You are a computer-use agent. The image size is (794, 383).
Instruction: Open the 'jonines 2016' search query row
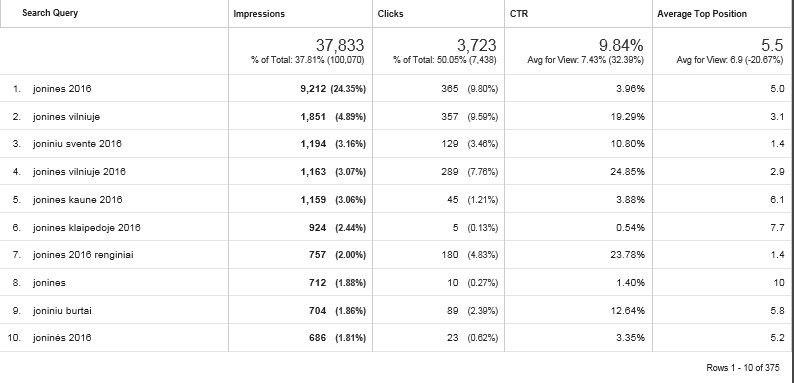[x=62, y=89]
